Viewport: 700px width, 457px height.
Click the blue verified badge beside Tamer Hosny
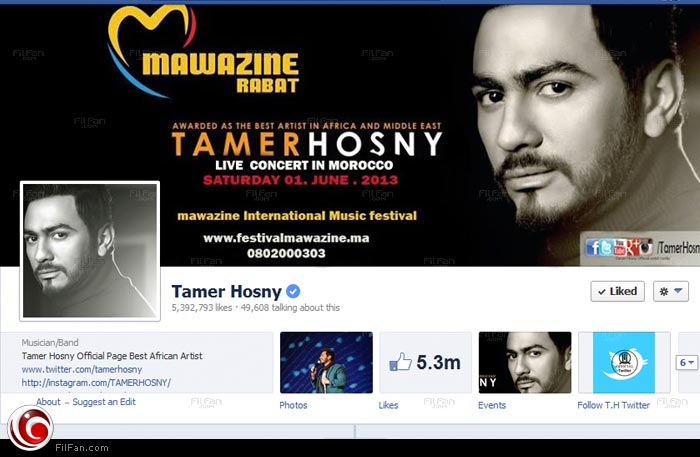coord(293,291)
